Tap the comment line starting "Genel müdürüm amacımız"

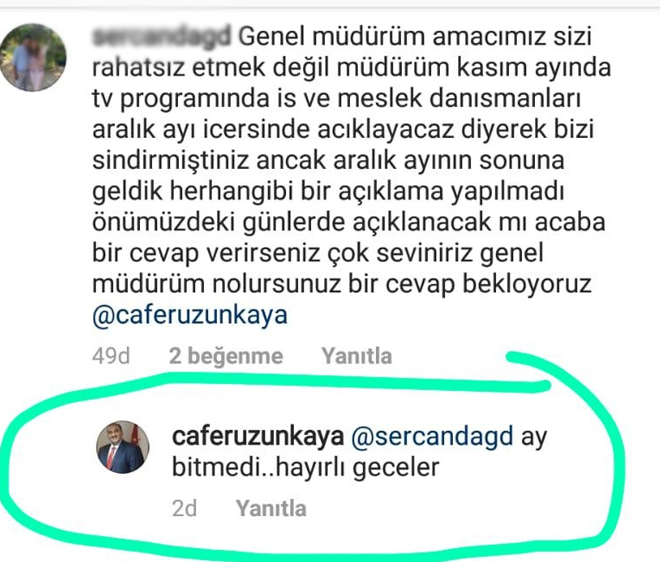pyautogui.click(x=415, y=36)
